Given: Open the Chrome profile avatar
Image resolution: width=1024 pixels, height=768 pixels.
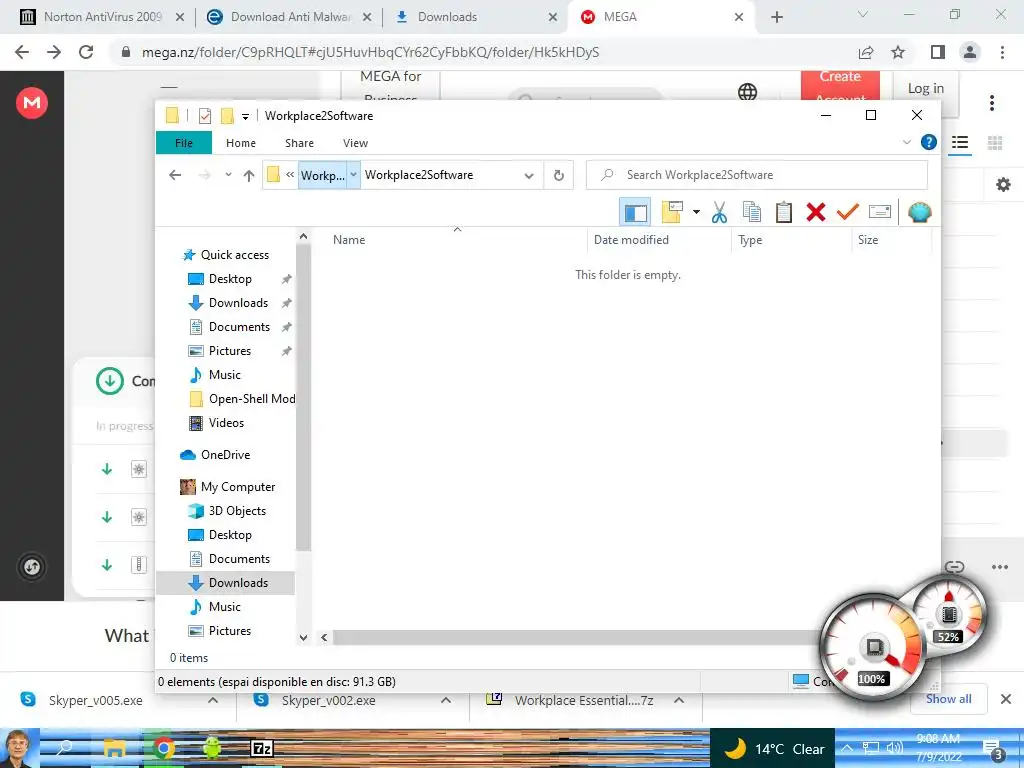Looking at the screenshot, I should pos(970,52).
